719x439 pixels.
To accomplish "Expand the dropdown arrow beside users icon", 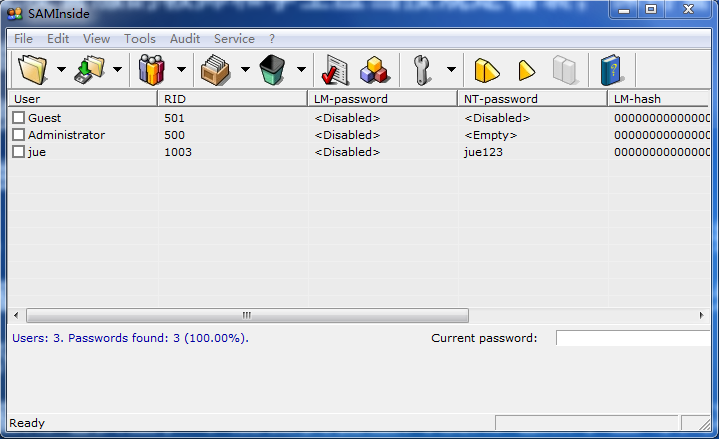I will tap(182, 69).
